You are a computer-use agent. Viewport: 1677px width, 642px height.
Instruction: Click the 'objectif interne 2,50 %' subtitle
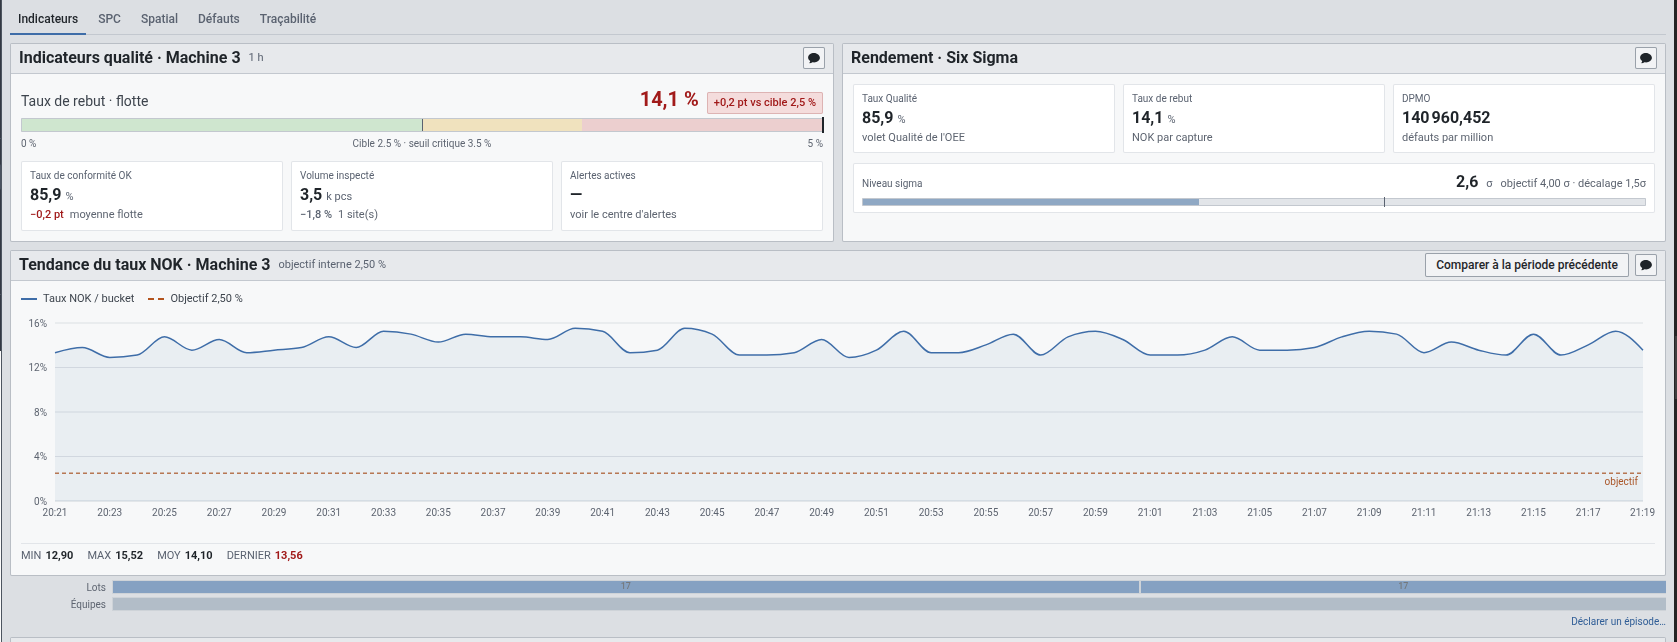[332, 265]
